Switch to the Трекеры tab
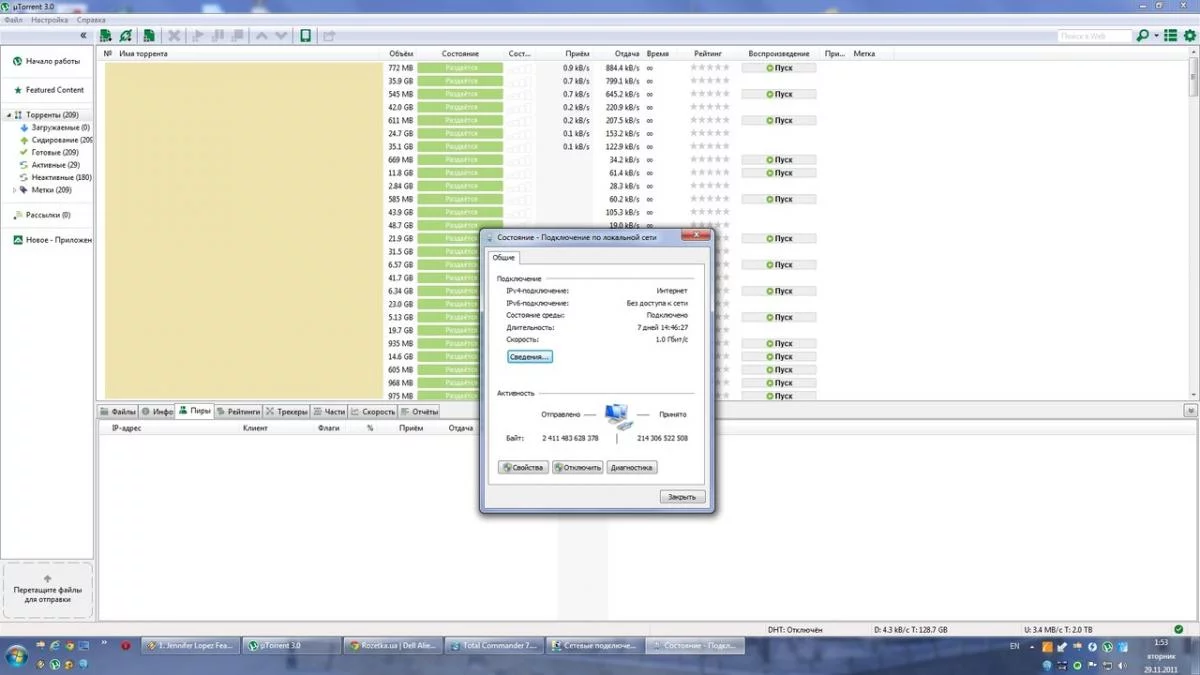The image size is (1200, 675). pos(286,411)
